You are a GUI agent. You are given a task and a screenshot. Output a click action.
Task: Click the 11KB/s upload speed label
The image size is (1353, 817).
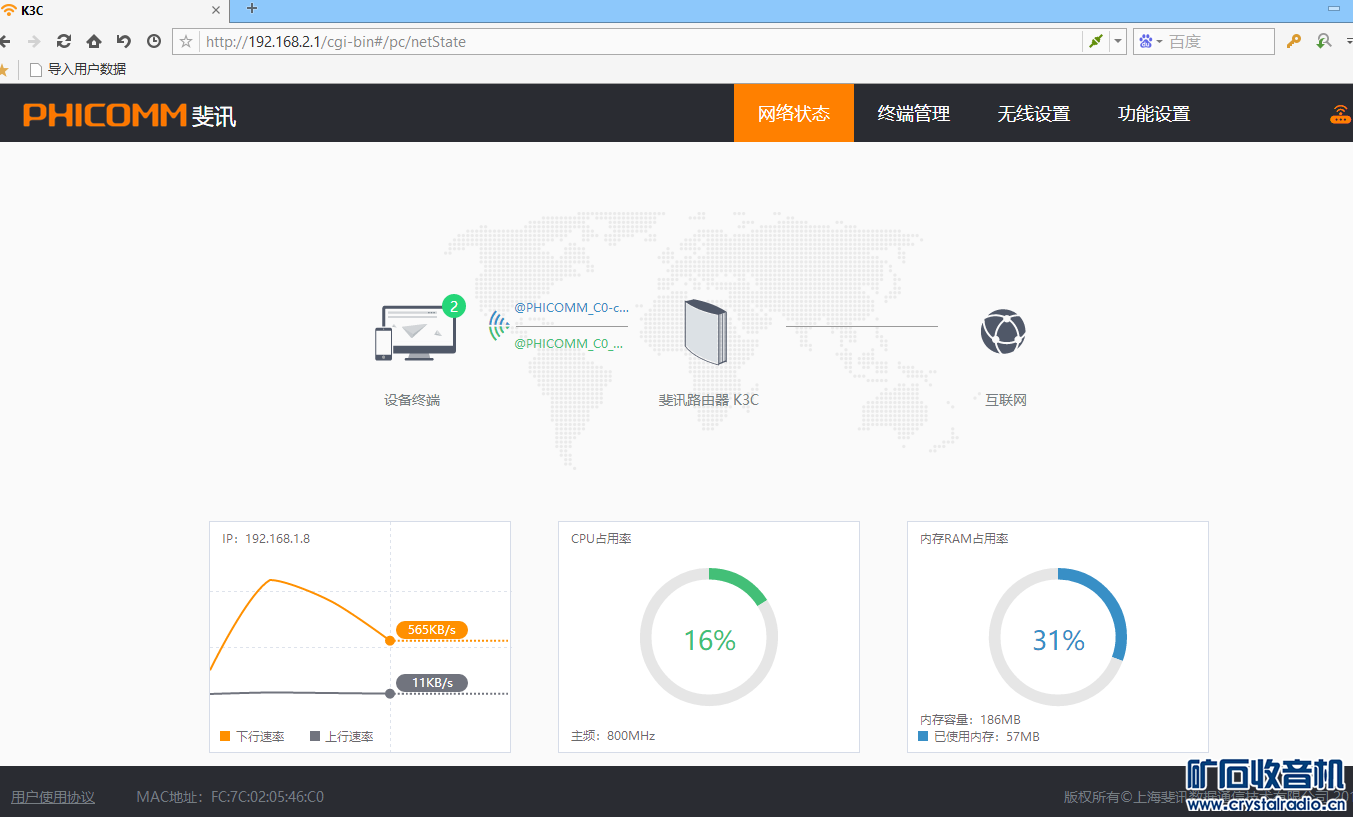[432, 683]
